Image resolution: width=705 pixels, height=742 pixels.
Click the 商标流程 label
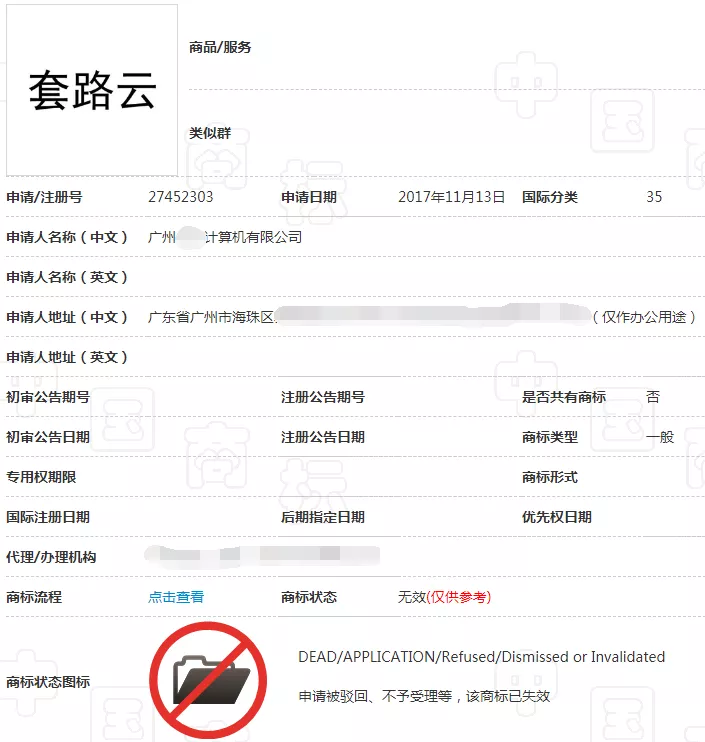34,597
